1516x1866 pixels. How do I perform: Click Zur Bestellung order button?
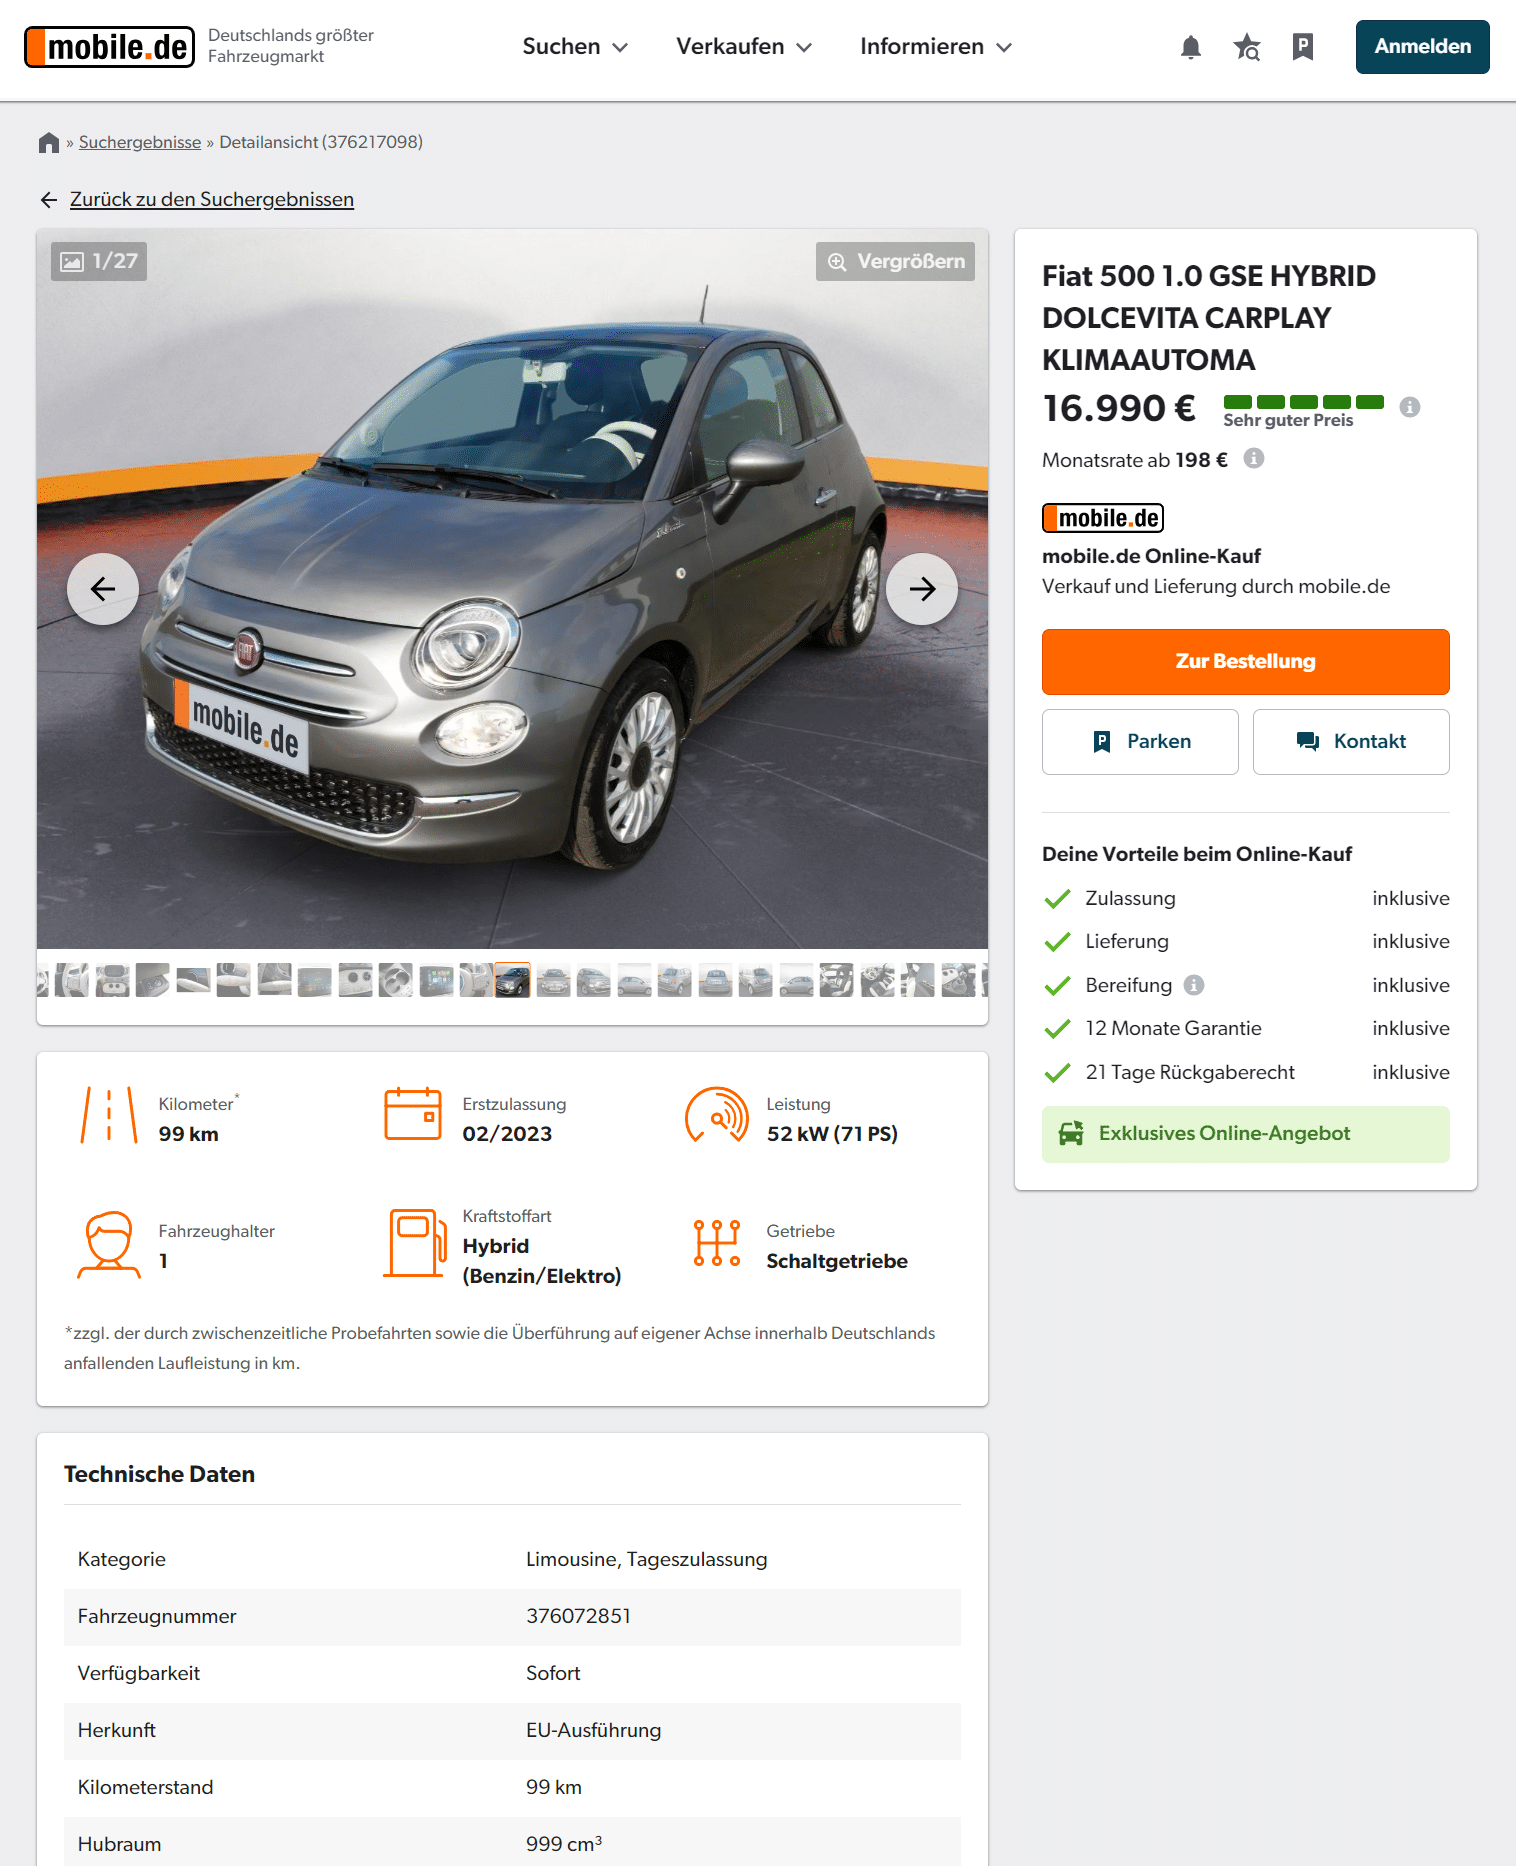[1245, 662]
